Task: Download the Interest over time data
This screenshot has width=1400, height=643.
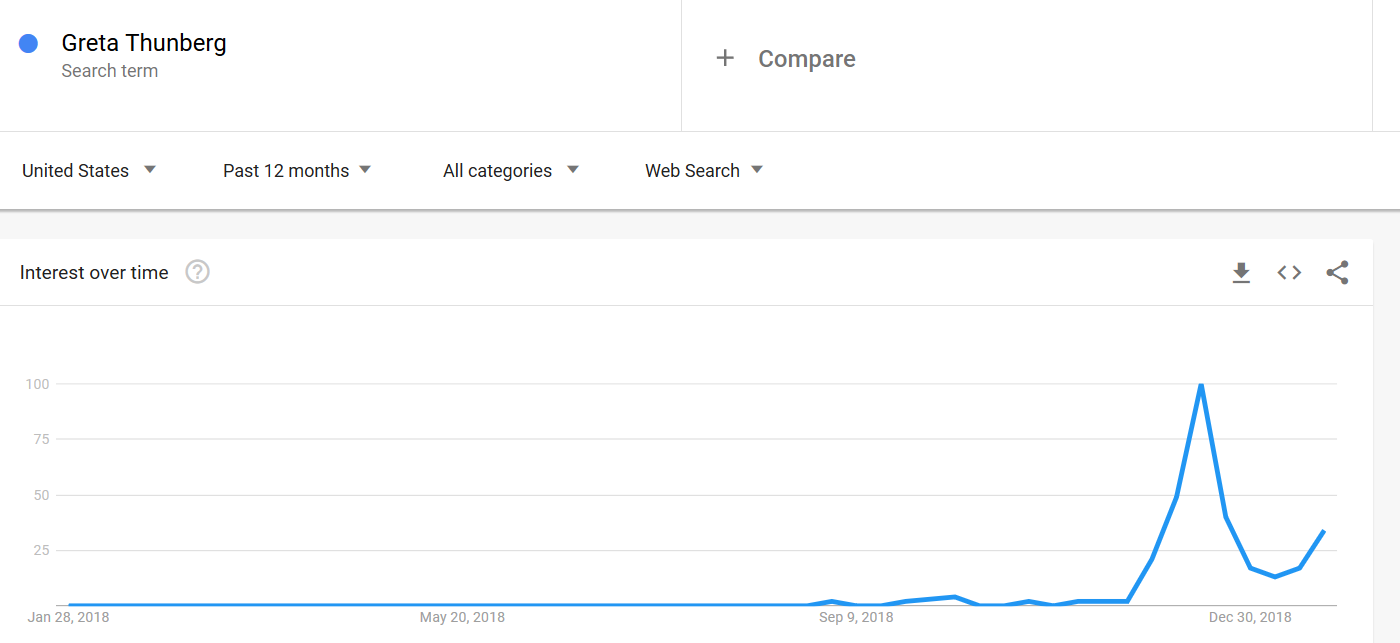Action: [x=1241, y=273]
